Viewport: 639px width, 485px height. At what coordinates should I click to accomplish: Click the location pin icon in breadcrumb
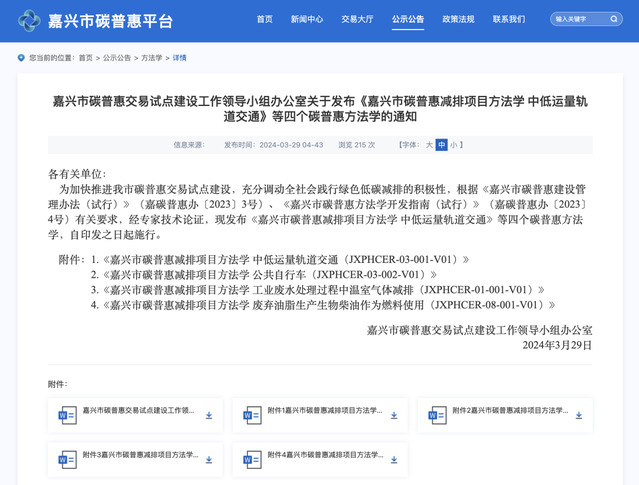(21, 58)
